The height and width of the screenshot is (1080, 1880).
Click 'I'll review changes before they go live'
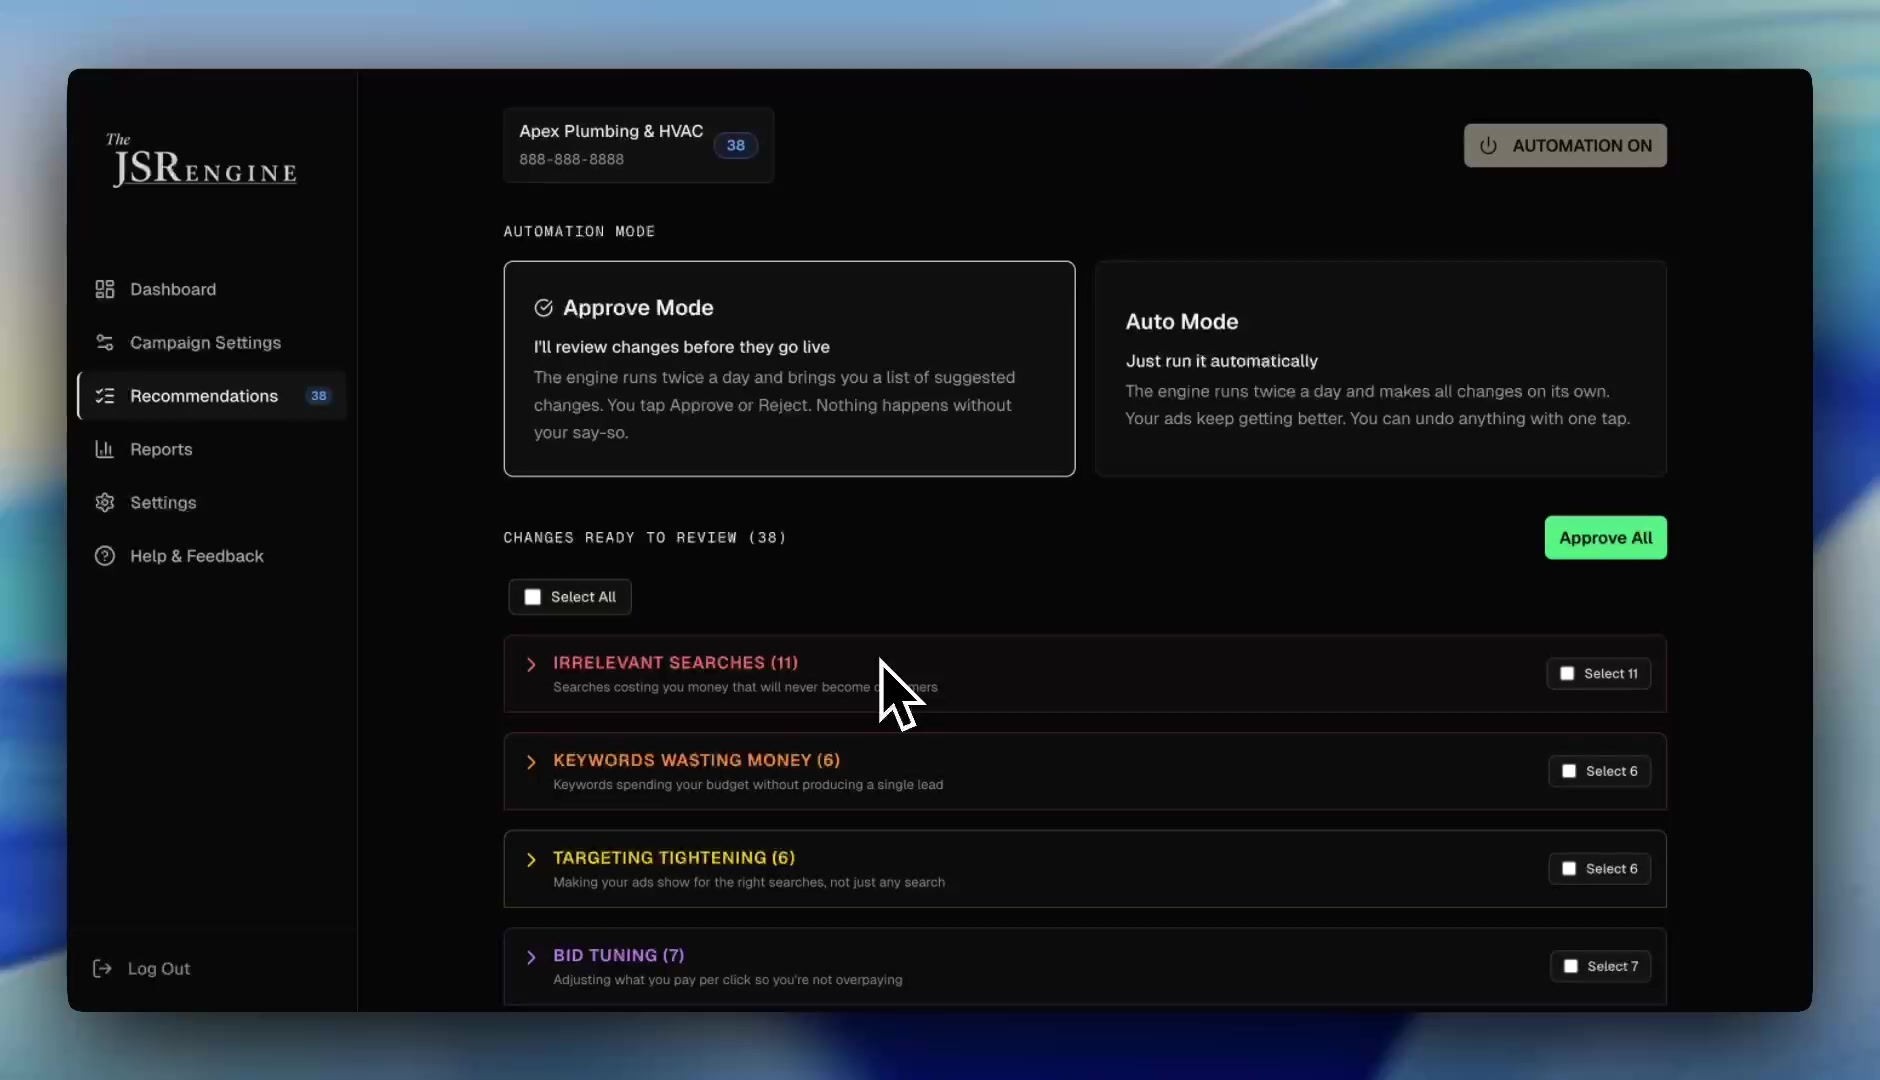682,347
